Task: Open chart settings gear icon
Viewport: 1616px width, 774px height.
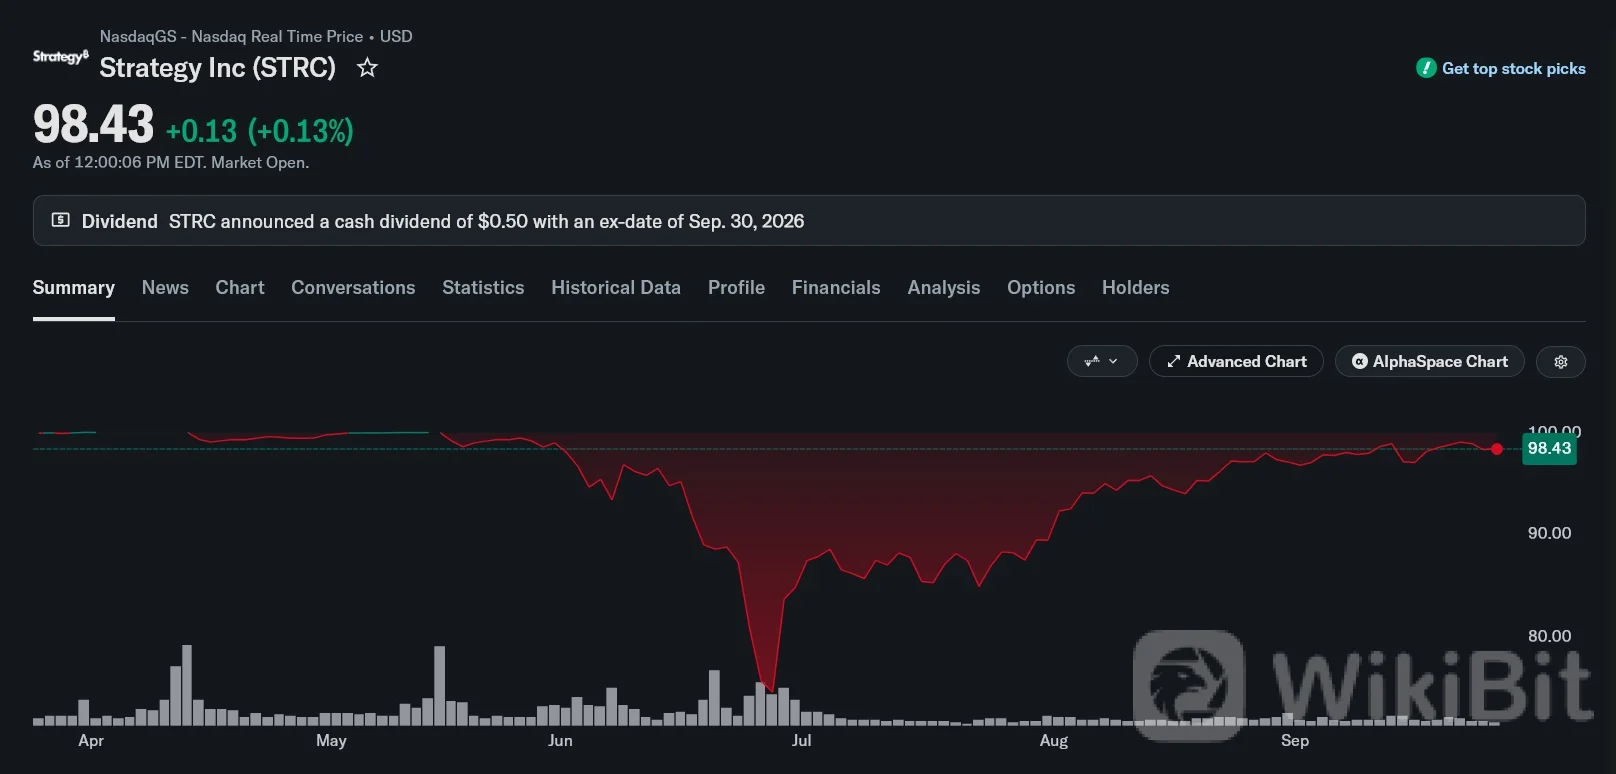Action: (1561, 362)
